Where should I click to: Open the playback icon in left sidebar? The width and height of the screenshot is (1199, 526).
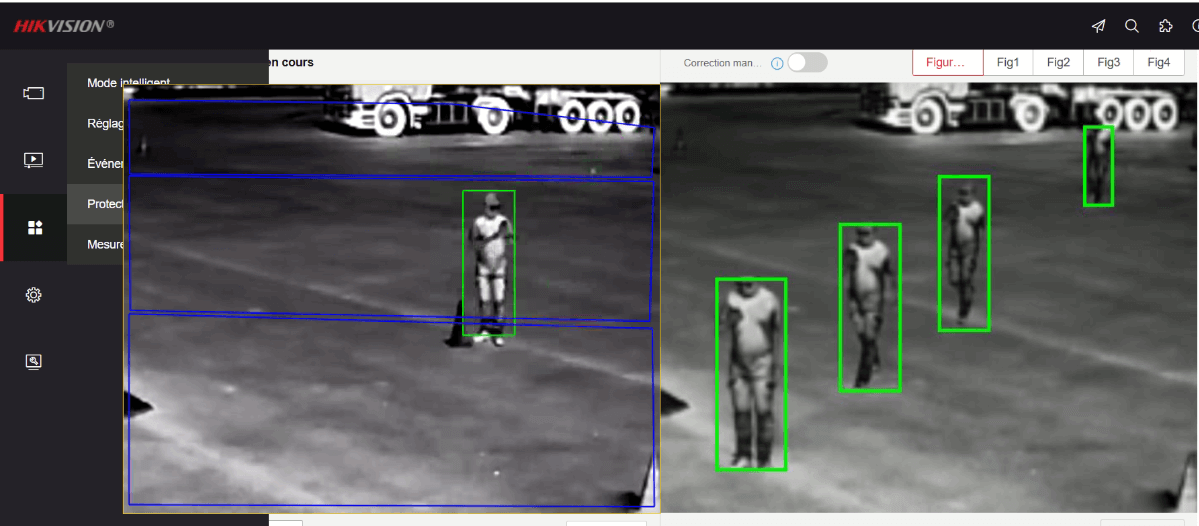(x=34, y=160)
